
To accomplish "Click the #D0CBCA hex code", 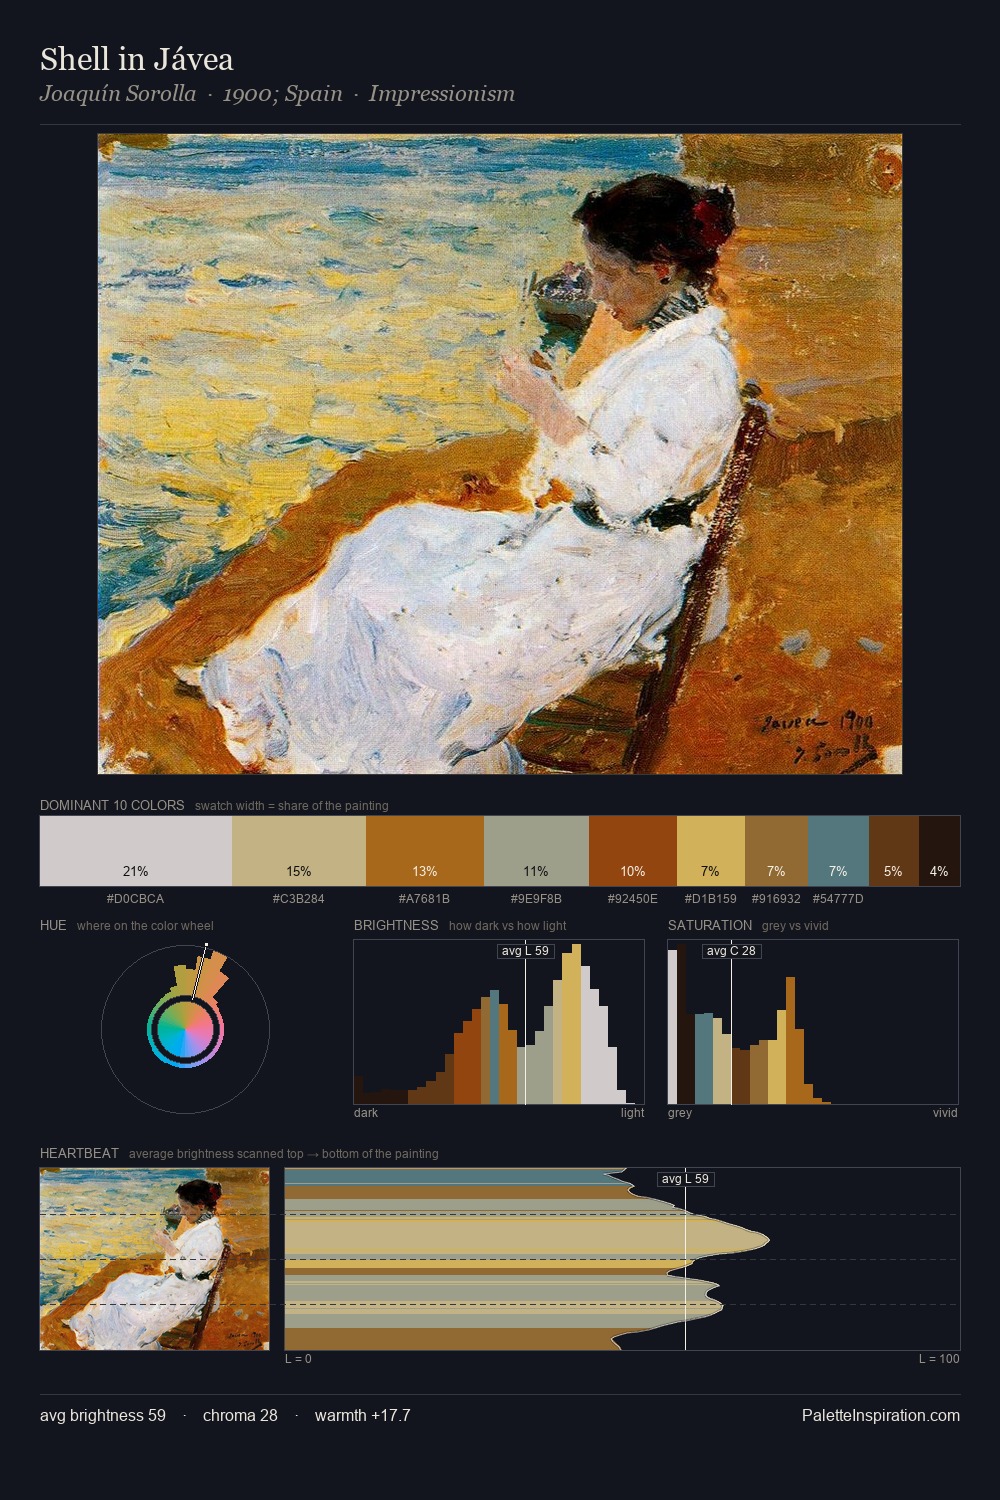I will (x=136, y=899).
